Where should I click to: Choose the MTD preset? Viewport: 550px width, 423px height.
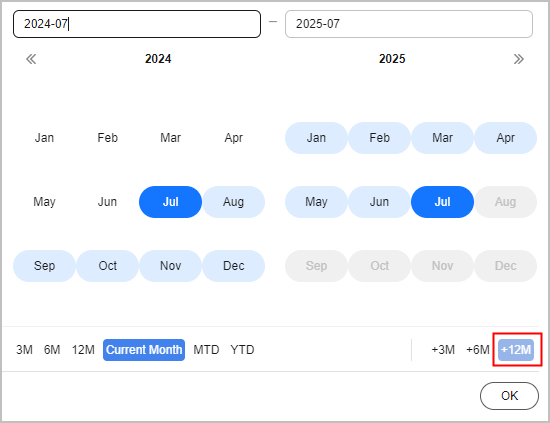click(x=206, y=350)
